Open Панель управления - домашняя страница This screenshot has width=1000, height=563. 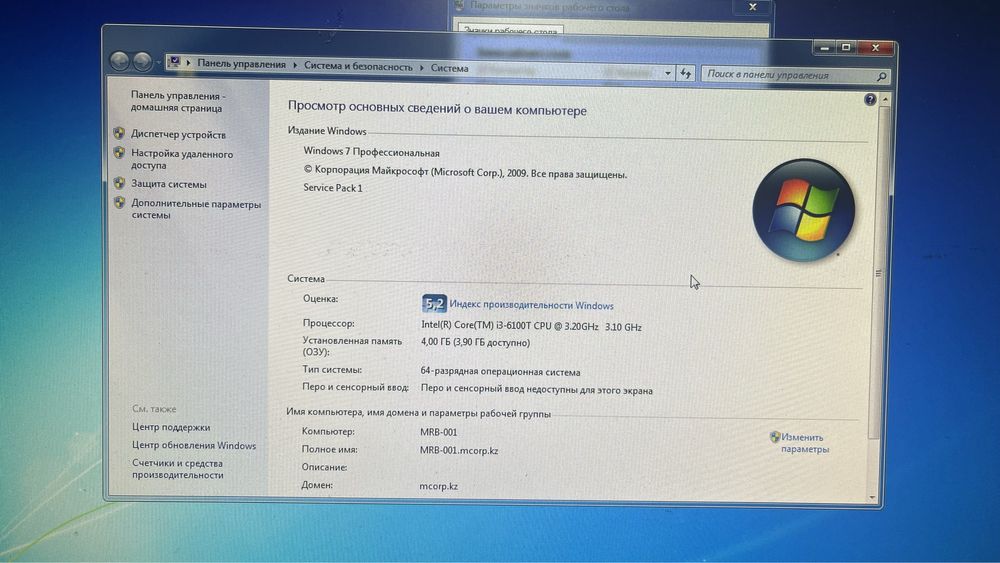click(x=178, y=102)
